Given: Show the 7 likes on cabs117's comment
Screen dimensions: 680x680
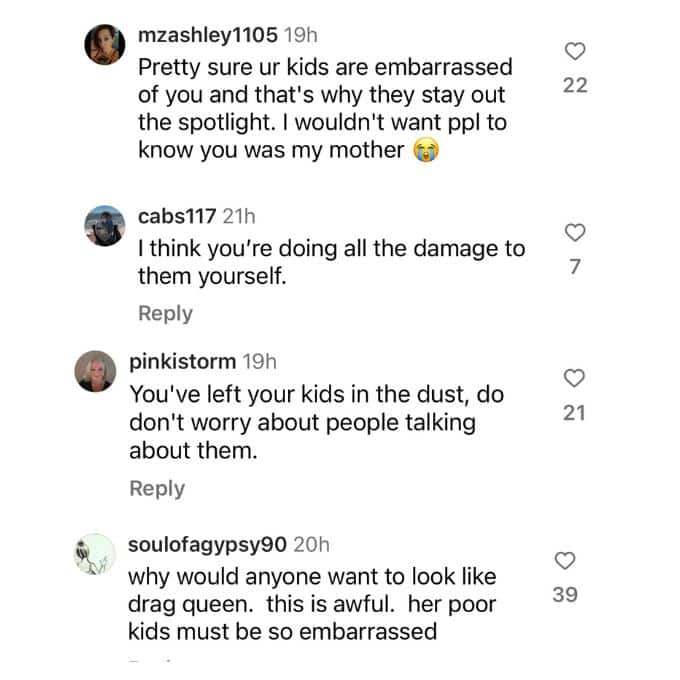Looking at the screenshot, I should (575, 267).
